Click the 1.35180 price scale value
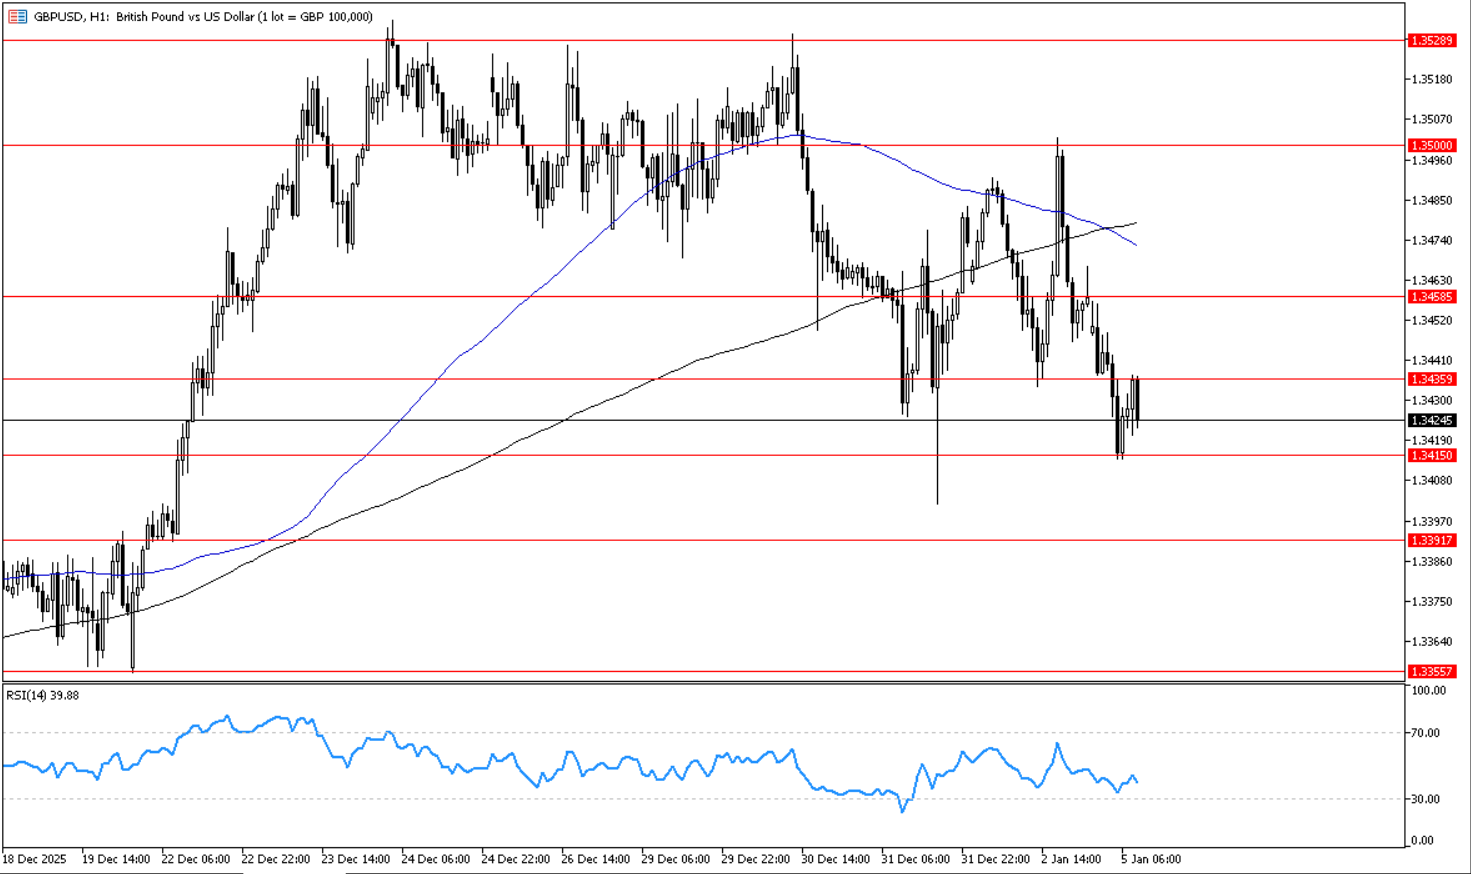The height and width of the screenshot is (874, 1471). [1431, 79]
